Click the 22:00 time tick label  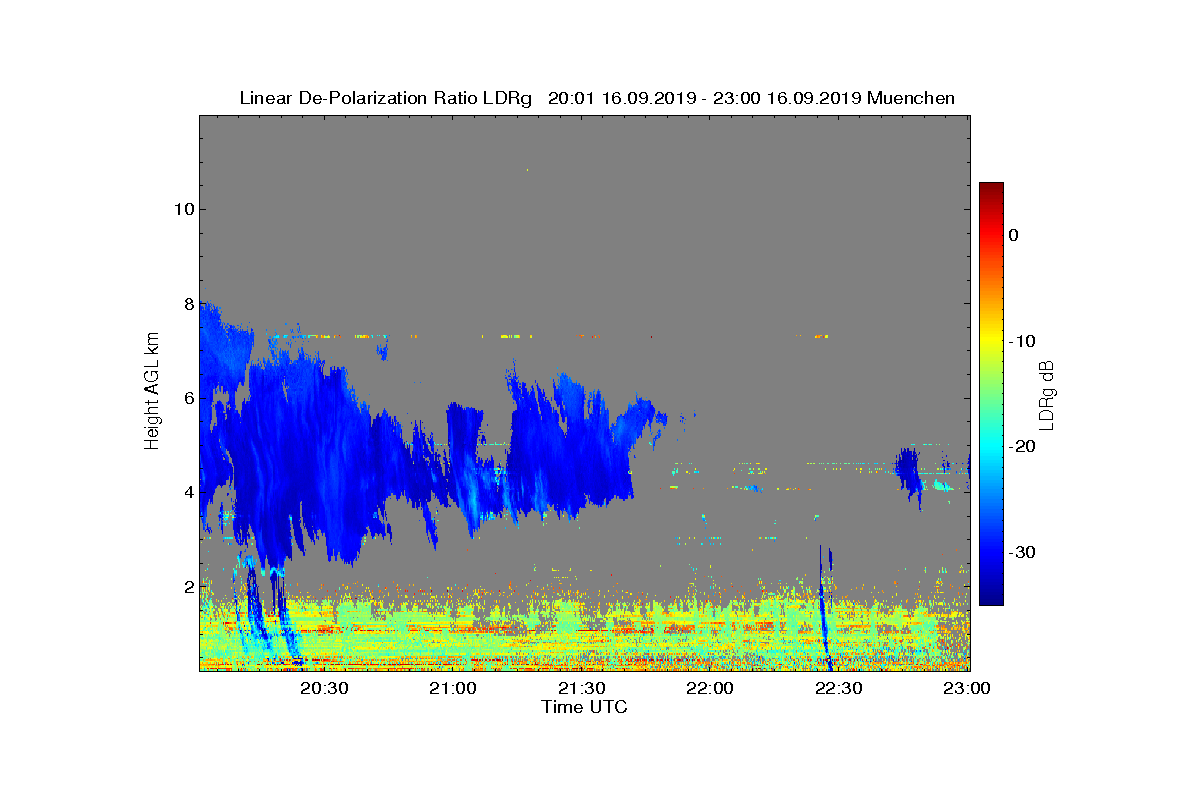(x=711, y=688)
